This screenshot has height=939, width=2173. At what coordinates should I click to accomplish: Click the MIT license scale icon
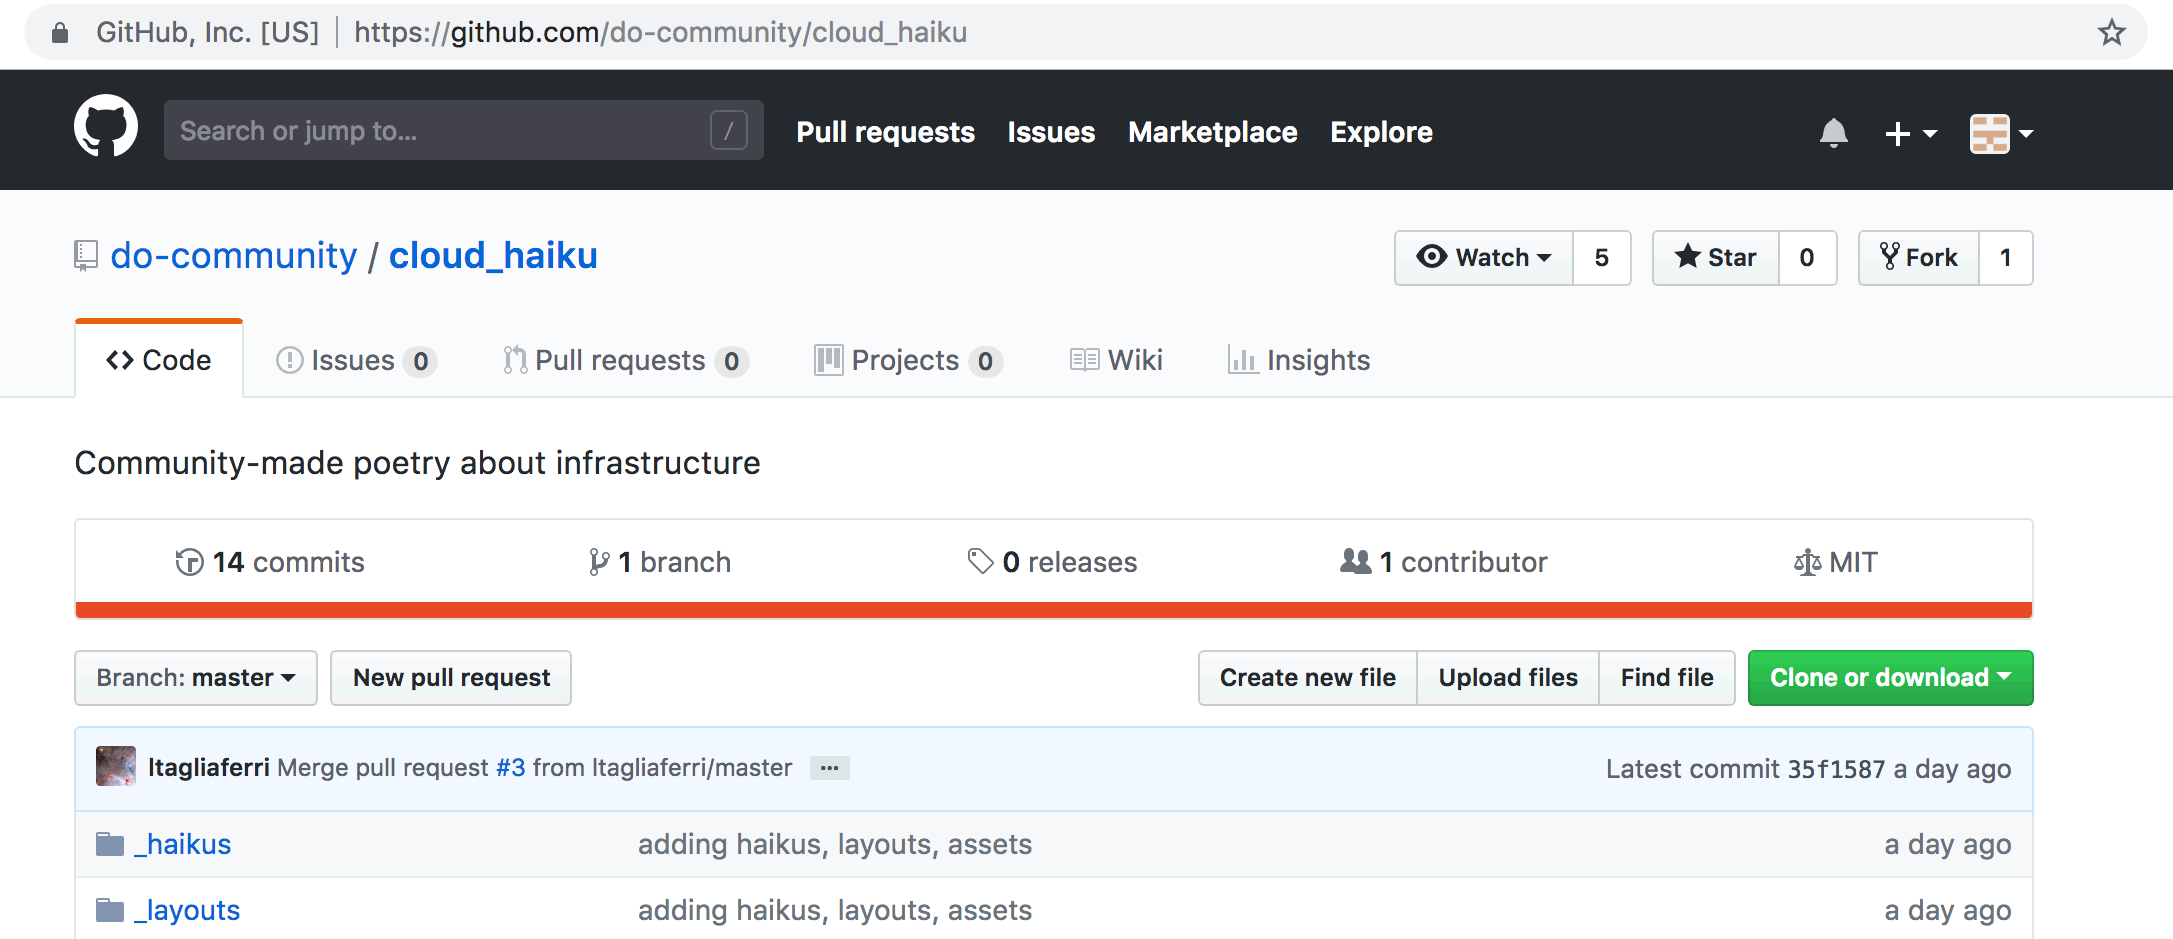coord(1807,562)
